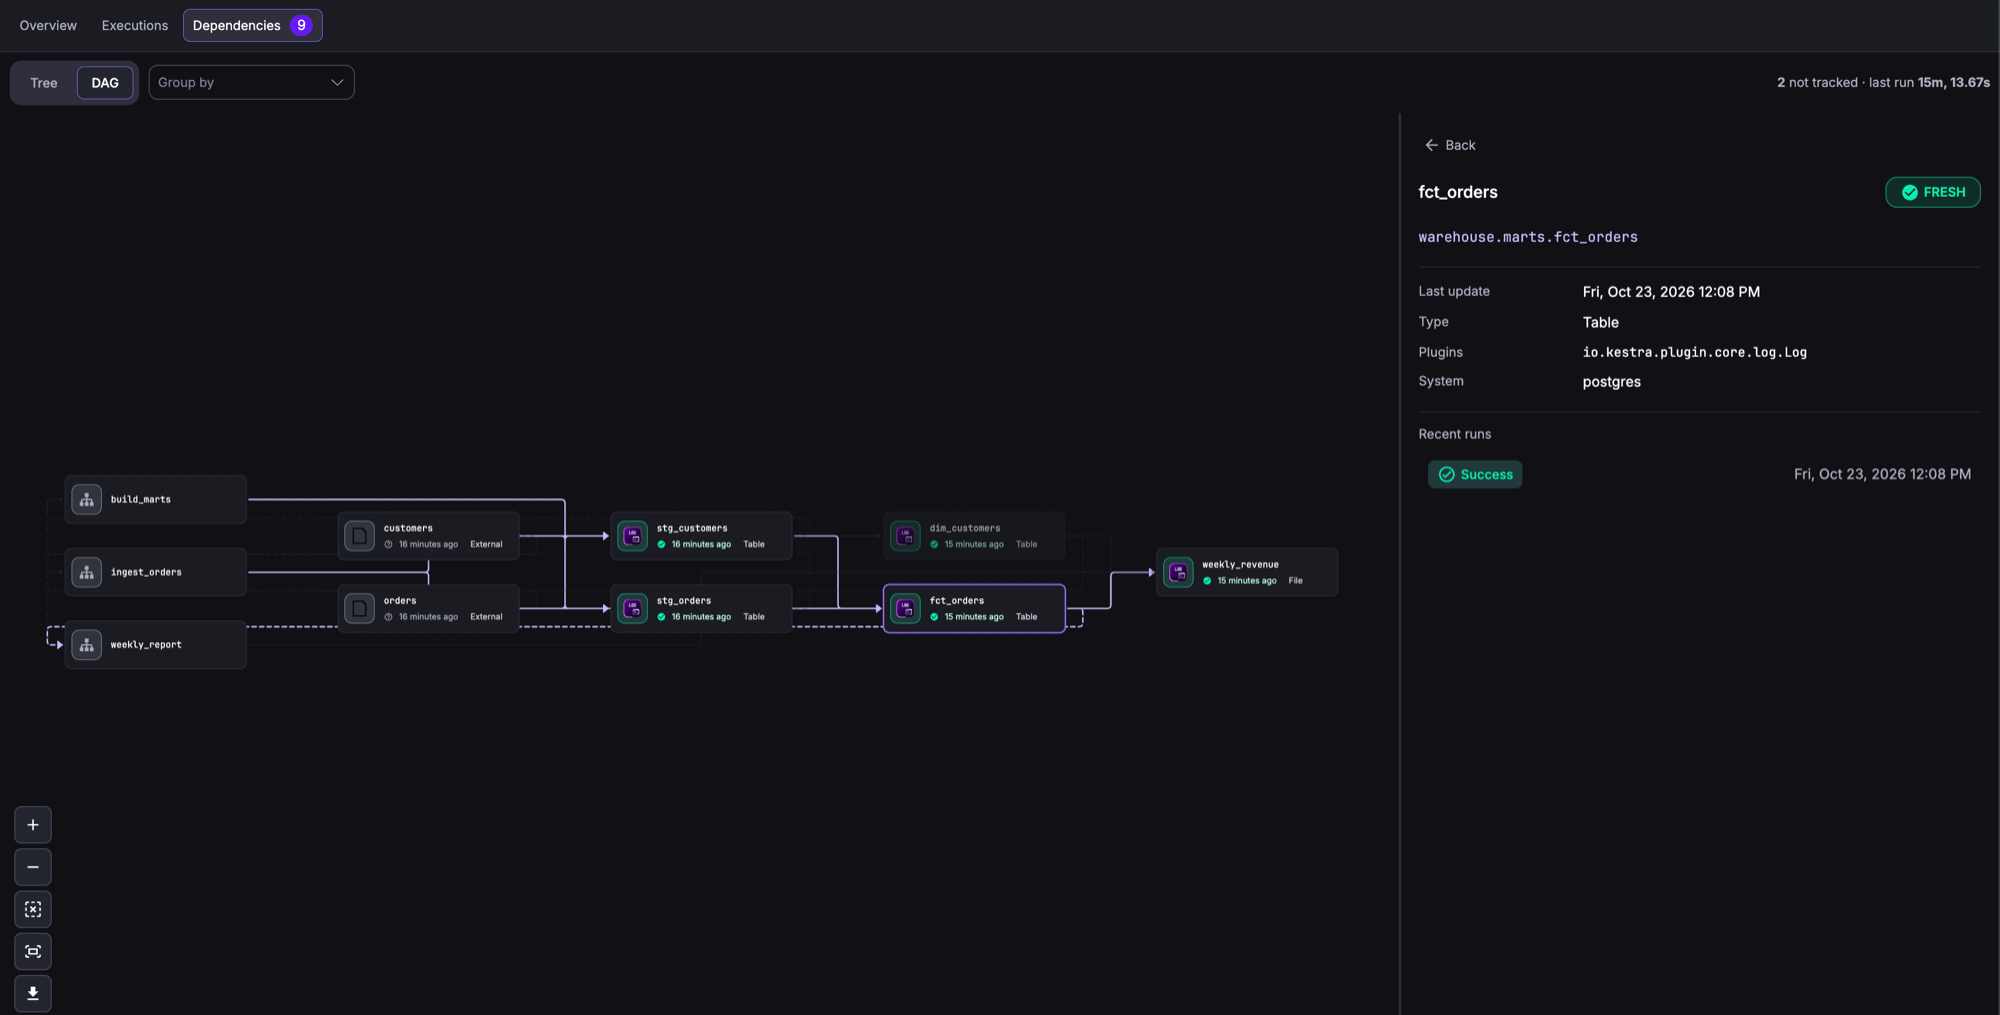Select the Dependencies tab
The width and height of the screenshot is (2000, 1015).
pyautogui.click(x=253, y=25)
